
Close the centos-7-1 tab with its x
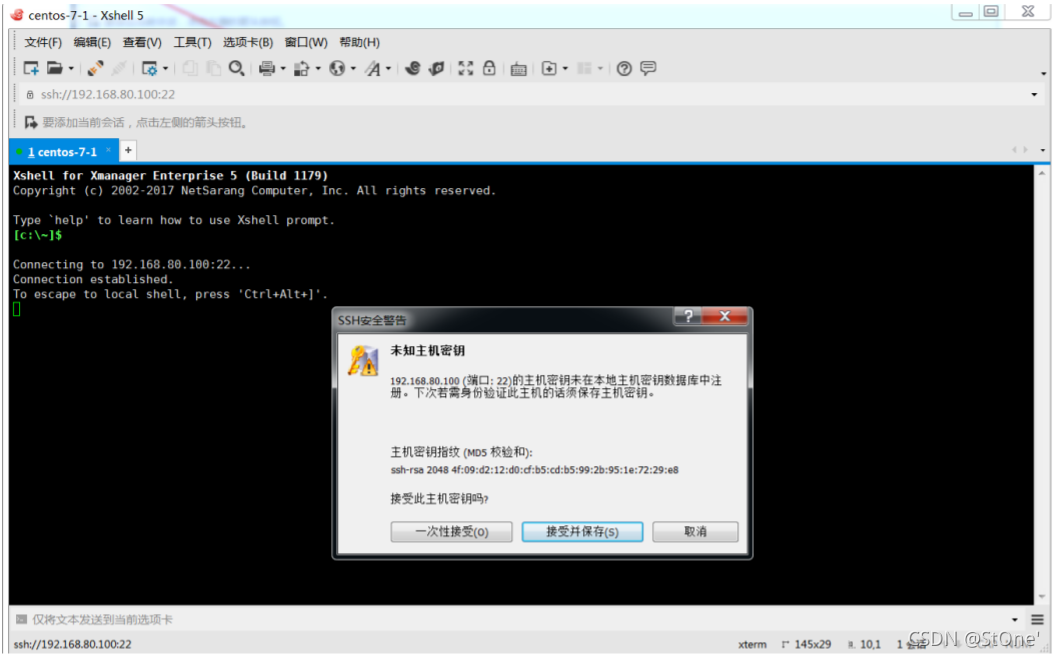click(x=108, y=150)
